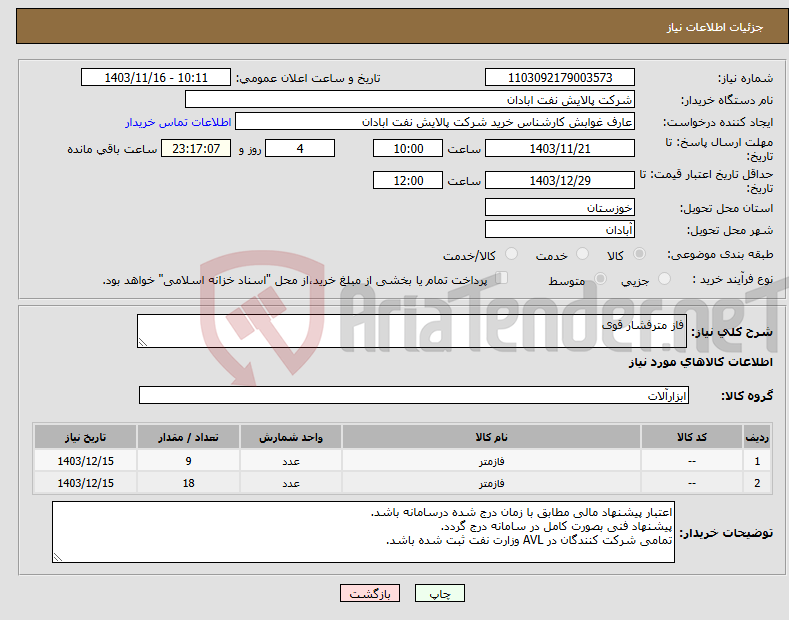Image resolution: width=789 pixels, height=620 pixels.
Task: Click the request creator name field
Action: coord(435,122)
